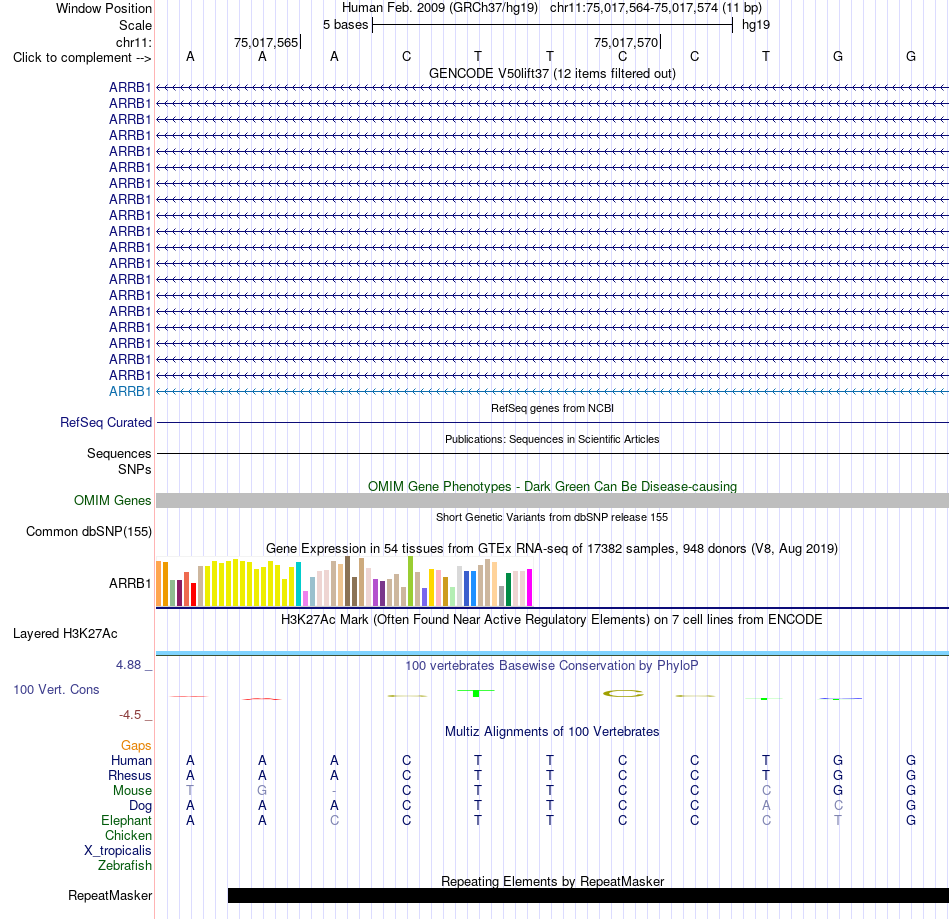Click the X_tropicalis alignment row label
Image resolution: width=950 pixels, height=919 pixels.
(x=118, y=851)
